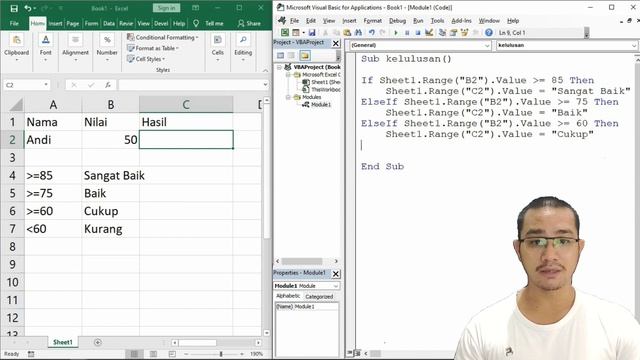The image size is (640, 360).
Task: Close the Properties - Module1 pane
Action: point(336,273)
